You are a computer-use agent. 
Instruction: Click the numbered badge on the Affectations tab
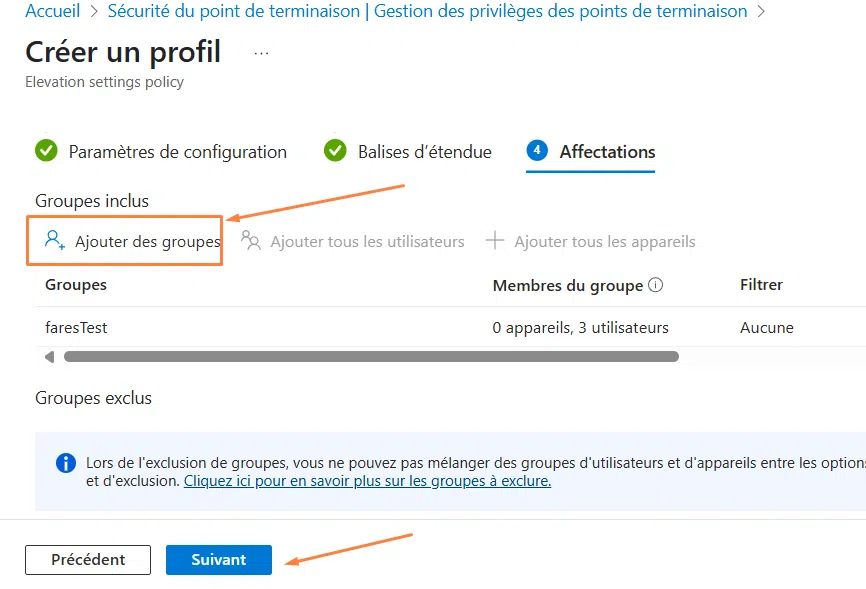537,151
